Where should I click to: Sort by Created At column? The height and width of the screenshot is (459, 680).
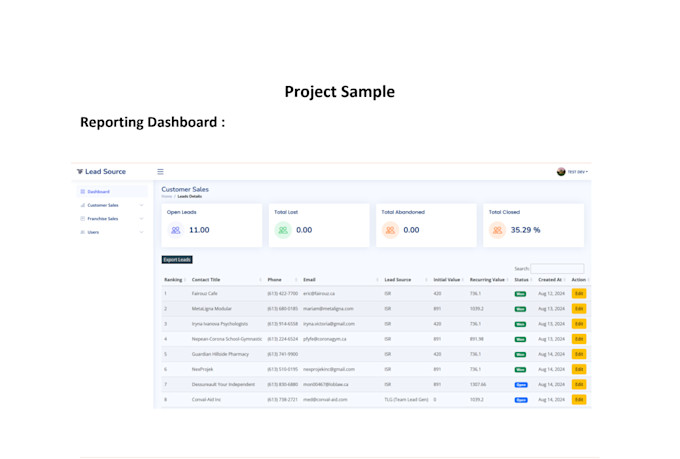pos(552,280)
